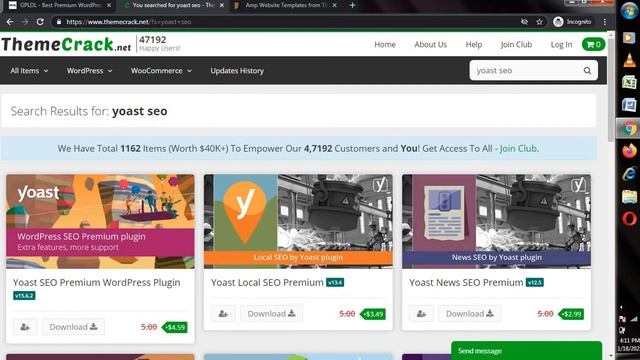
Task: Close the 'You searched for yoast seo' tab
Action: pyautogui.click(x=222, y=5)
